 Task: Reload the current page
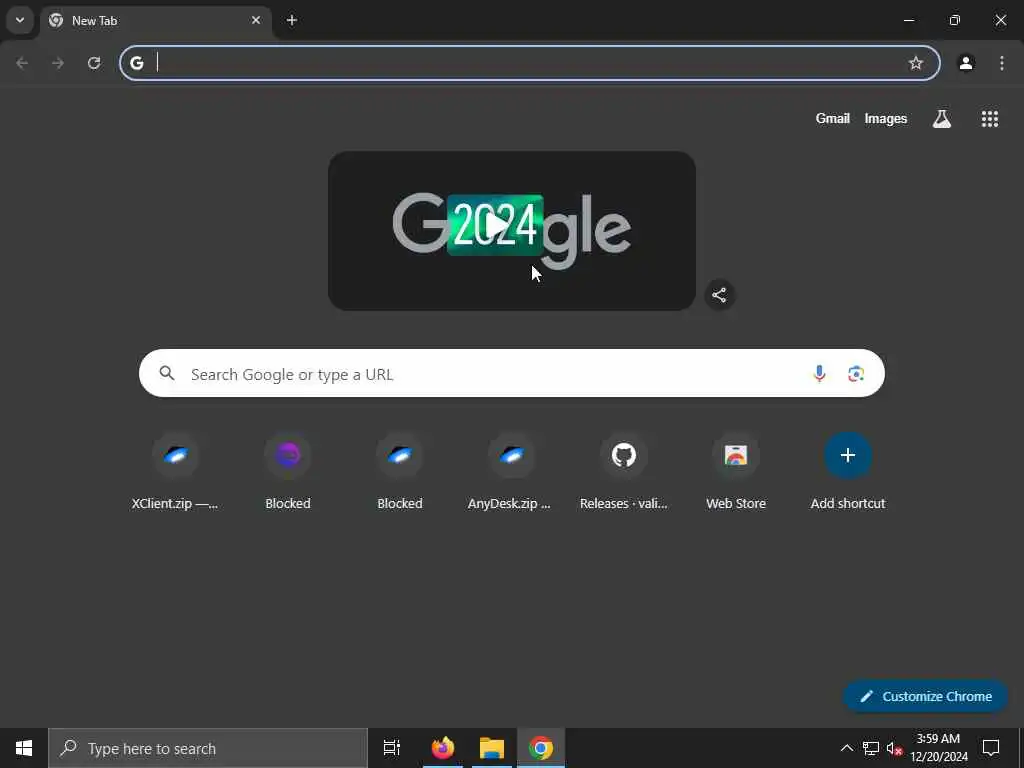tap(94, 63)
